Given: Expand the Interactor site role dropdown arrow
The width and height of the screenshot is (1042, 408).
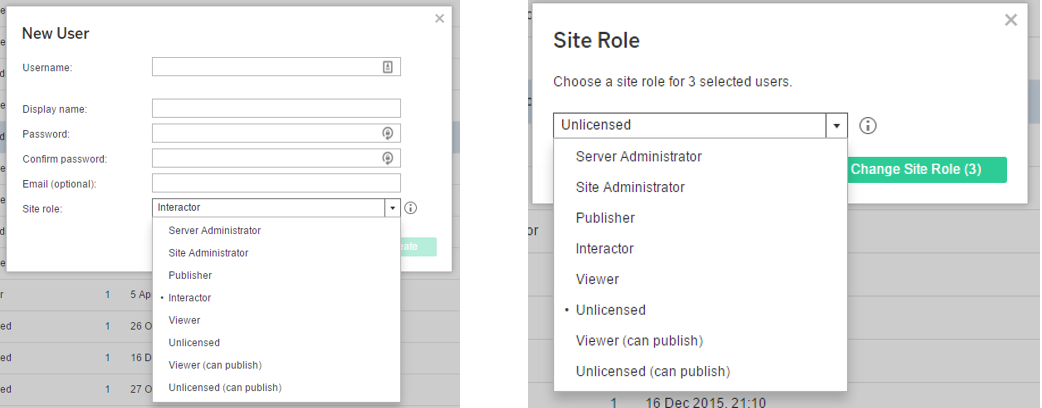Looking at the screenshot, I should [393, 208].
